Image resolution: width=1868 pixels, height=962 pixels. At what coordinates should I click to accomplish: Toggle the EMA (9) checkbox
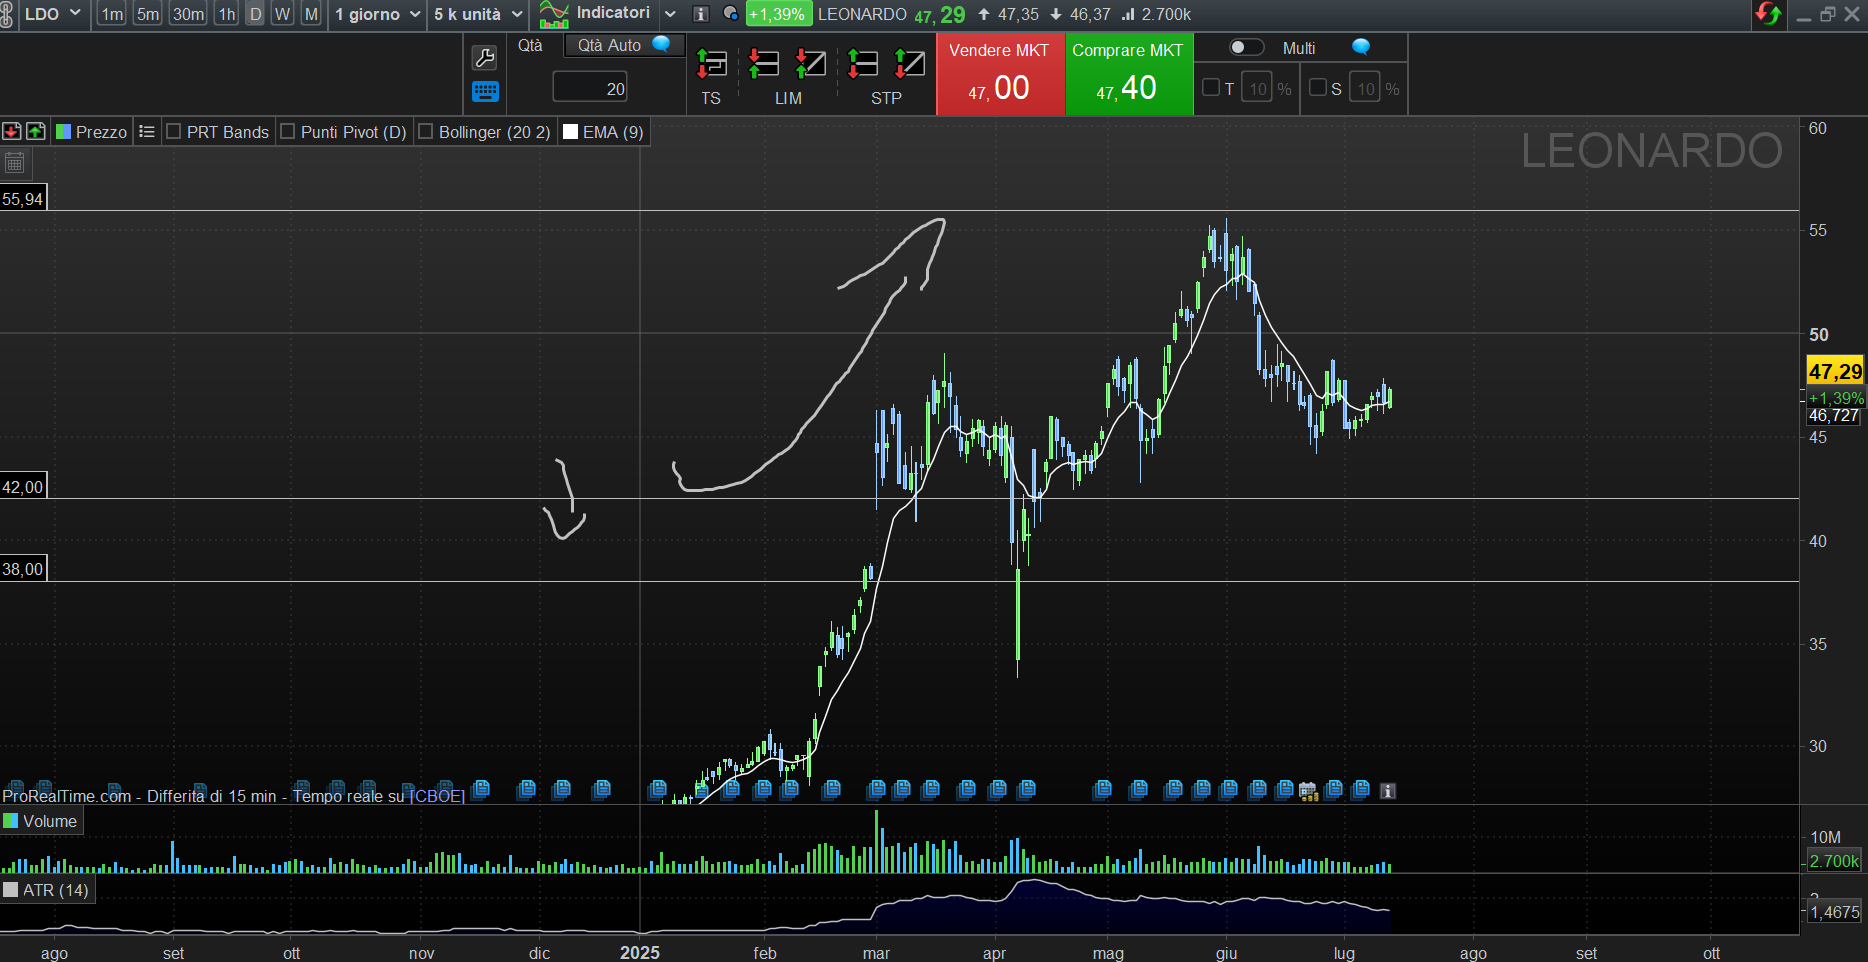tap(571, 131)
